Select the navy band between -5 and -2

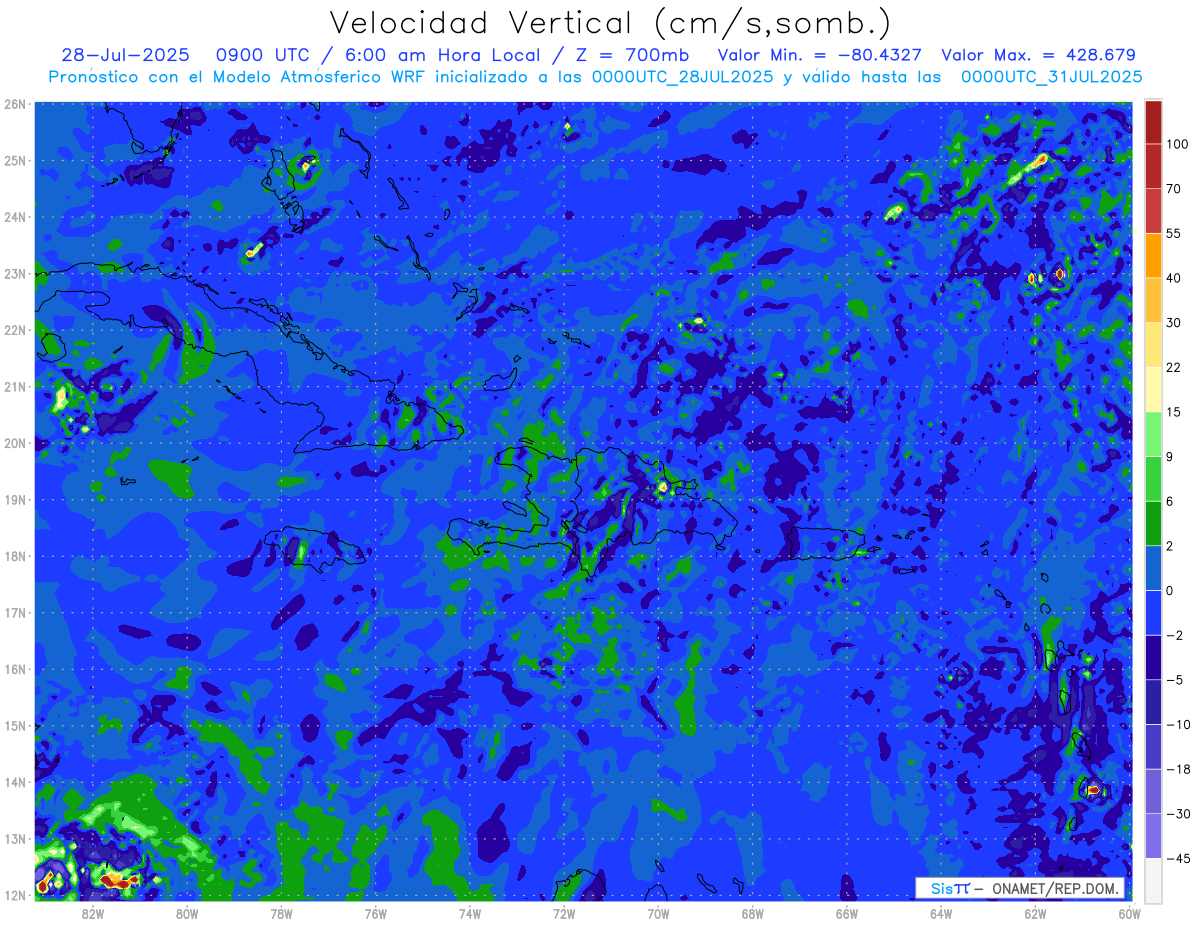[x=1153, y=657]
